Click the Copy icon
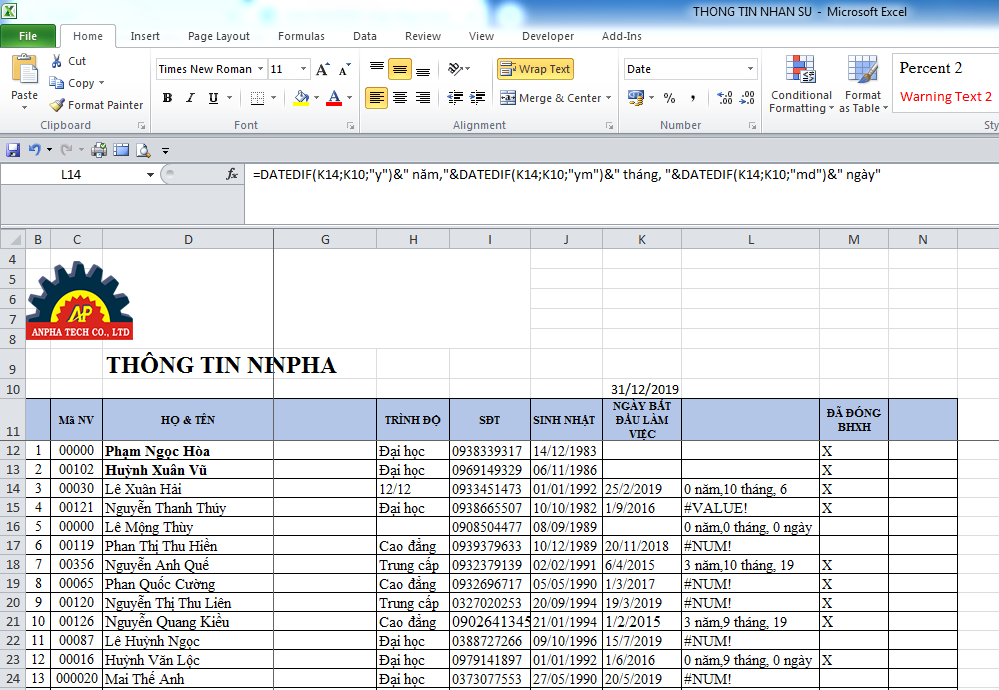 57,83
